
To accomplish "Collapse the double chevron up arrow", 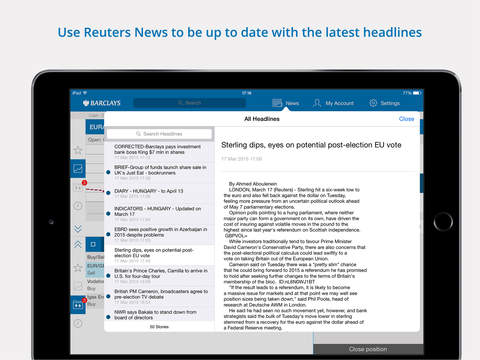I will coord(78,244).
